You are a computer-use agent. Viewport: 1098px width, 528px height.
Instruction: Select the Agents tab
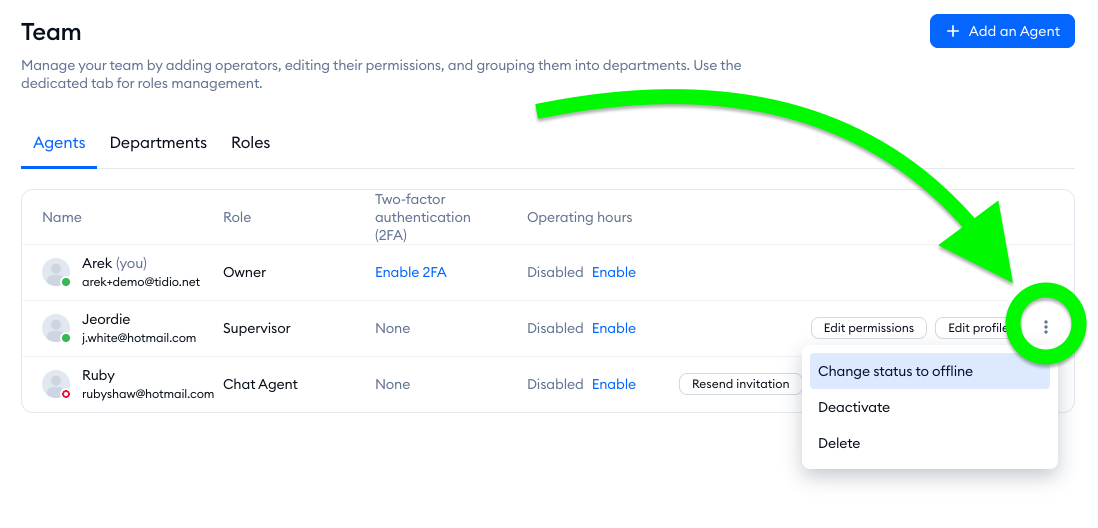(x=59, y=143)
